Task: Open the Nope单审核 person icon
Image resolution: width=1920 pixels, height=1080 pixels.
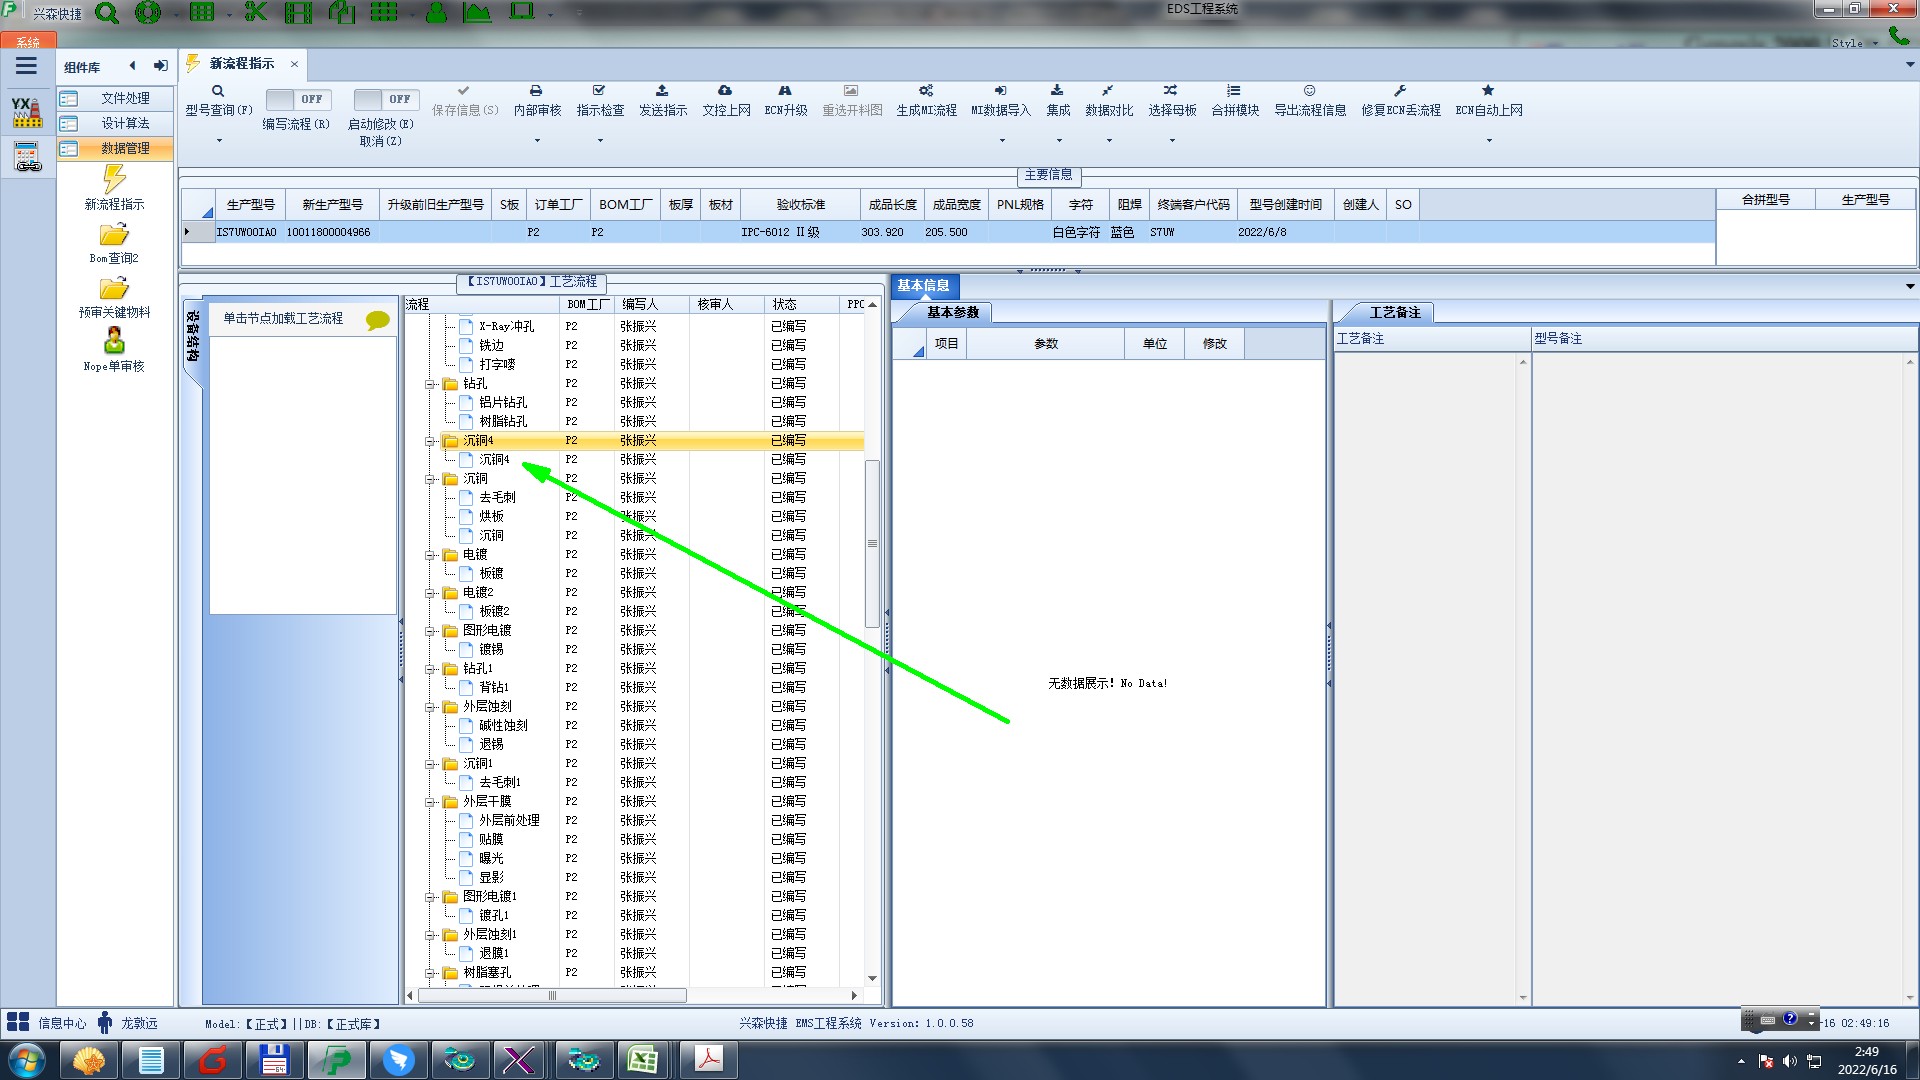Action: click(x=114, y=341)
